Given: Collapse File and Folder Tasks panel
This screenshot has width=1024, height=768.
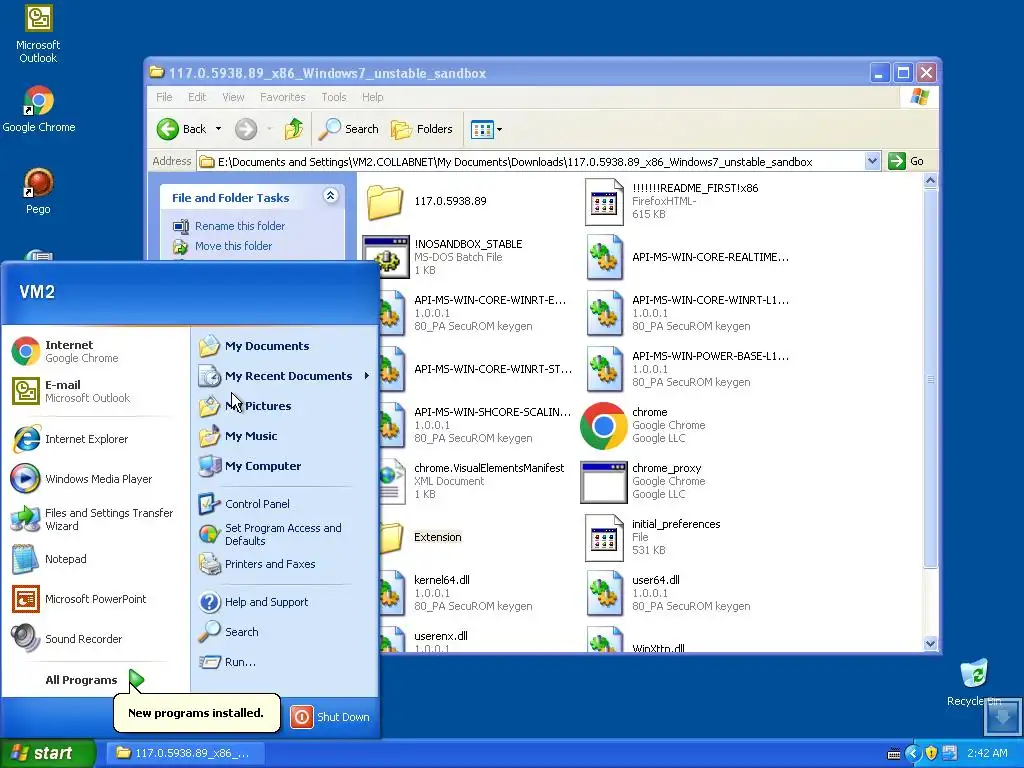Looking at the screenshot, I should pyautogui.click(x=330, y=196).
